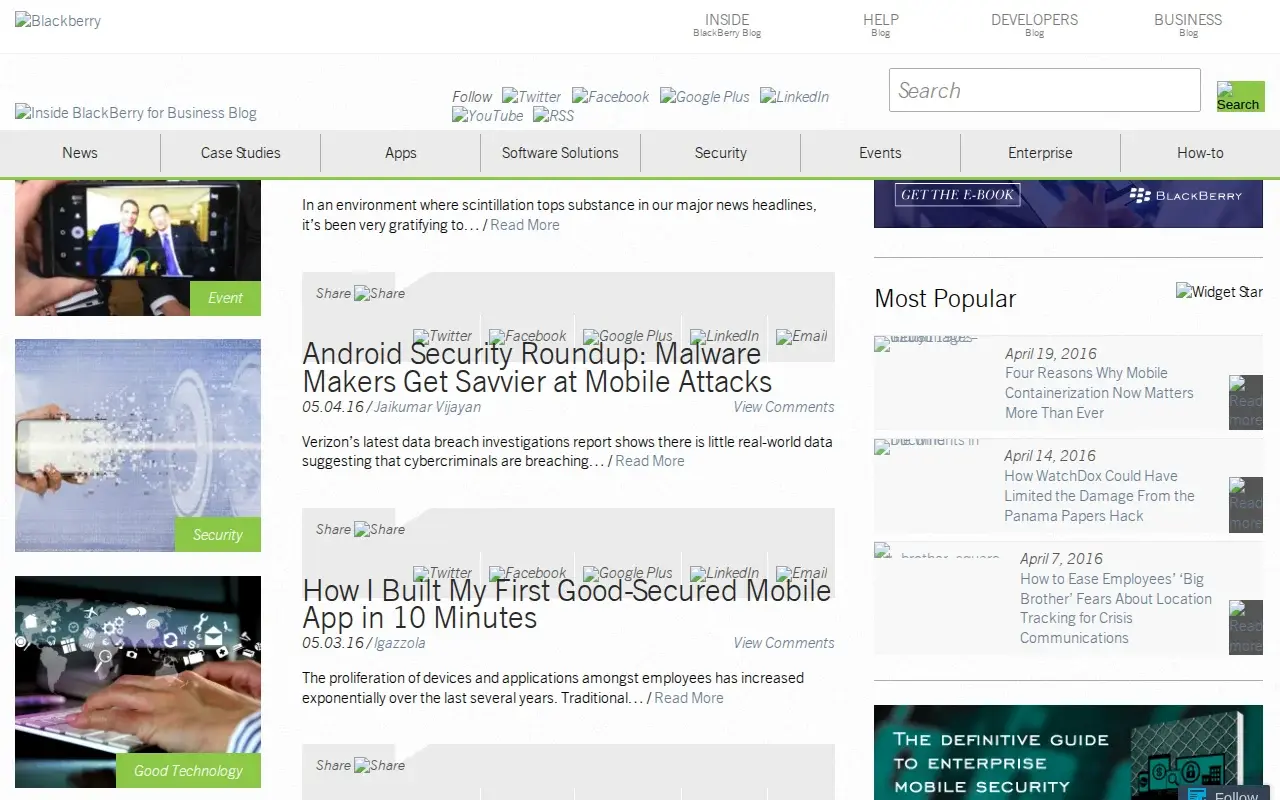Share Android Security Roundup on Twitter

point(443,336)
